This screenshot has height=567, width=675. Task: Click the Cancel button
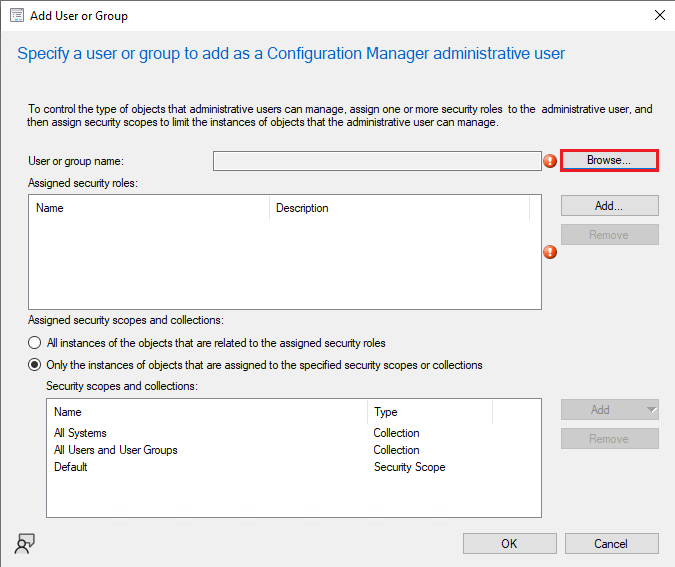tap(611, 544)
